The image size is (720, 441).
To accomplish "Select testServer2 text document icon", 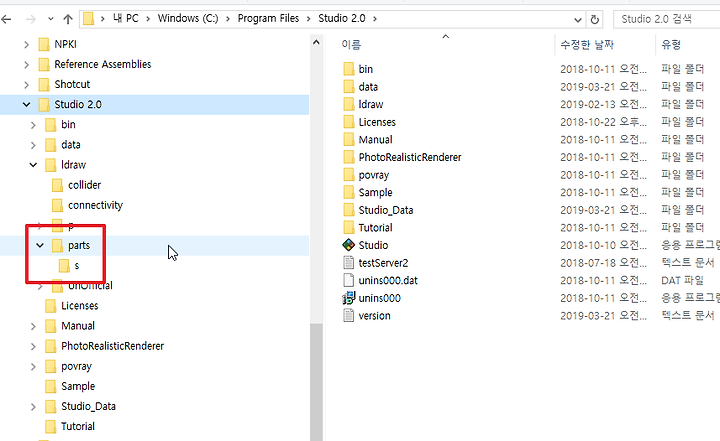I will click(x=349, y=263).
